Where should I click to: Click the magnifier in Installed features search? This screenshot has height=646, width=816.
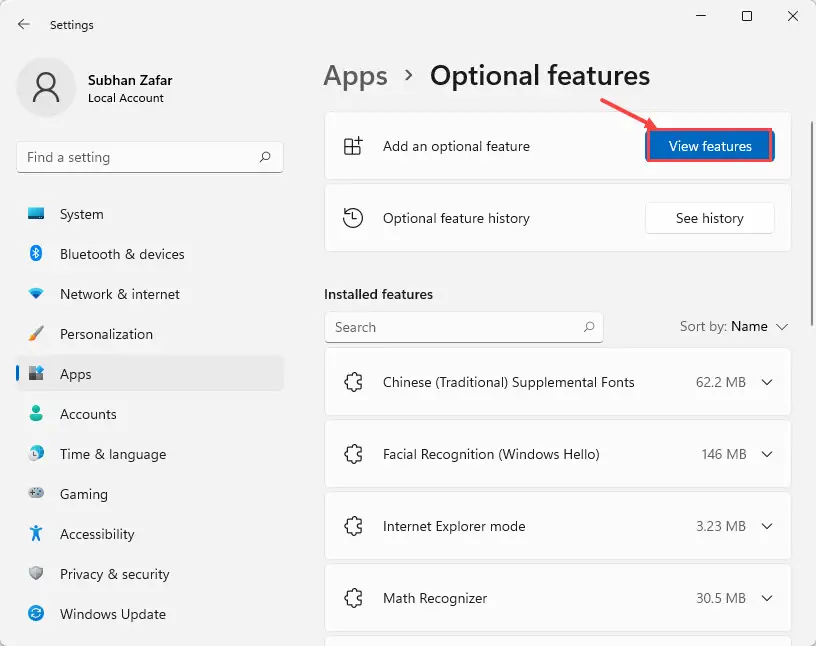coord(589,327)
